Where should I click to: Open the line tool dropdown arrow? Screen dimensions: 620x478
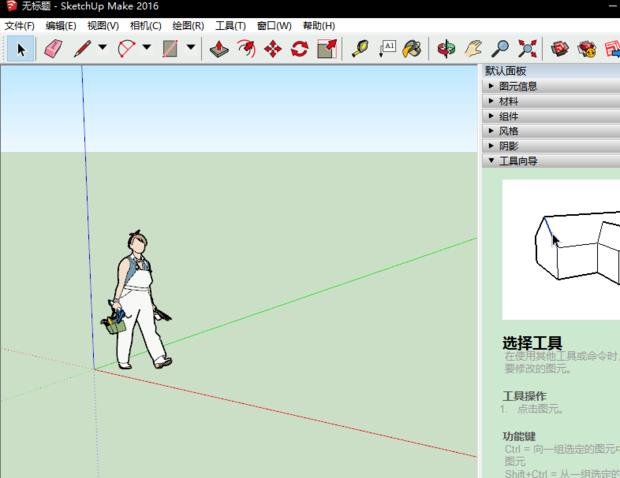pos(102,47)
